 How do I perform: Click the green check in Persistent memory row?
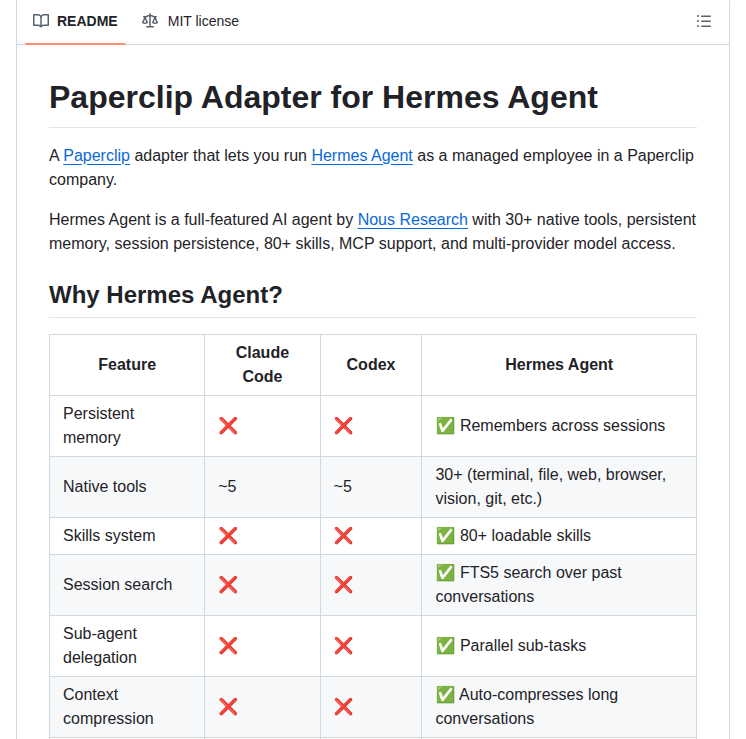(x=445, y=425)
